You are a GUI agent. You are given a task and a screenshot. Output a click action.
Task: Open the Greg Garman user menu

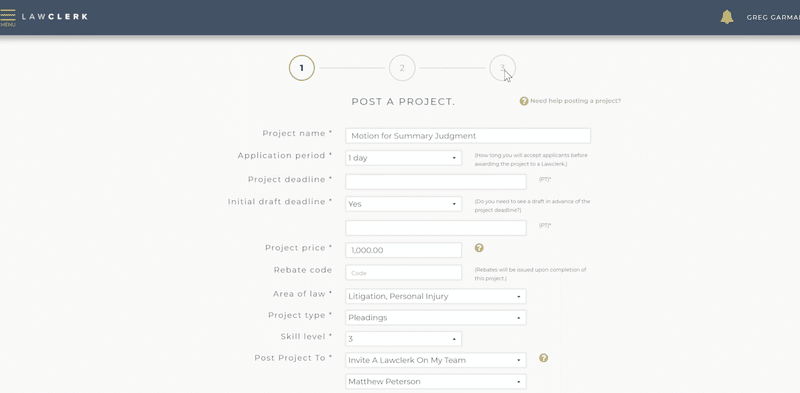(773, 17)
